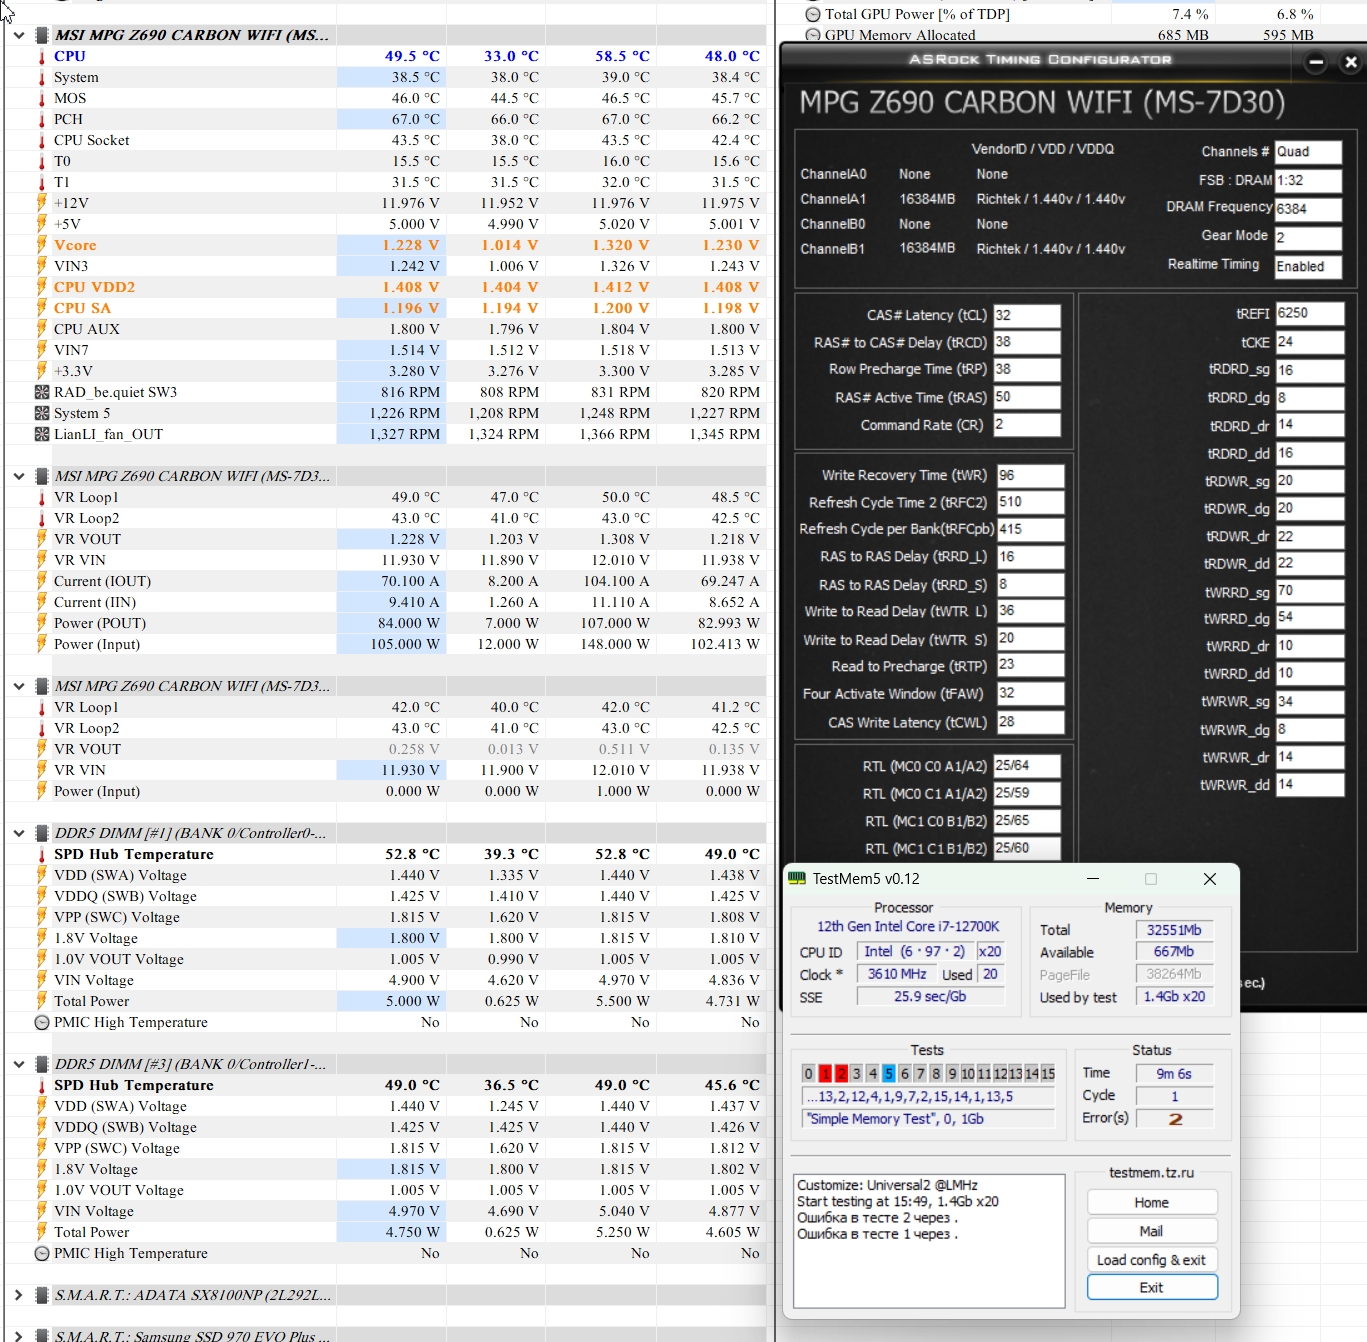Viewport: 1367px width, 1342px height.
Task: Click the CAS# Latency (tCL) field
Action: (1027, 315)
